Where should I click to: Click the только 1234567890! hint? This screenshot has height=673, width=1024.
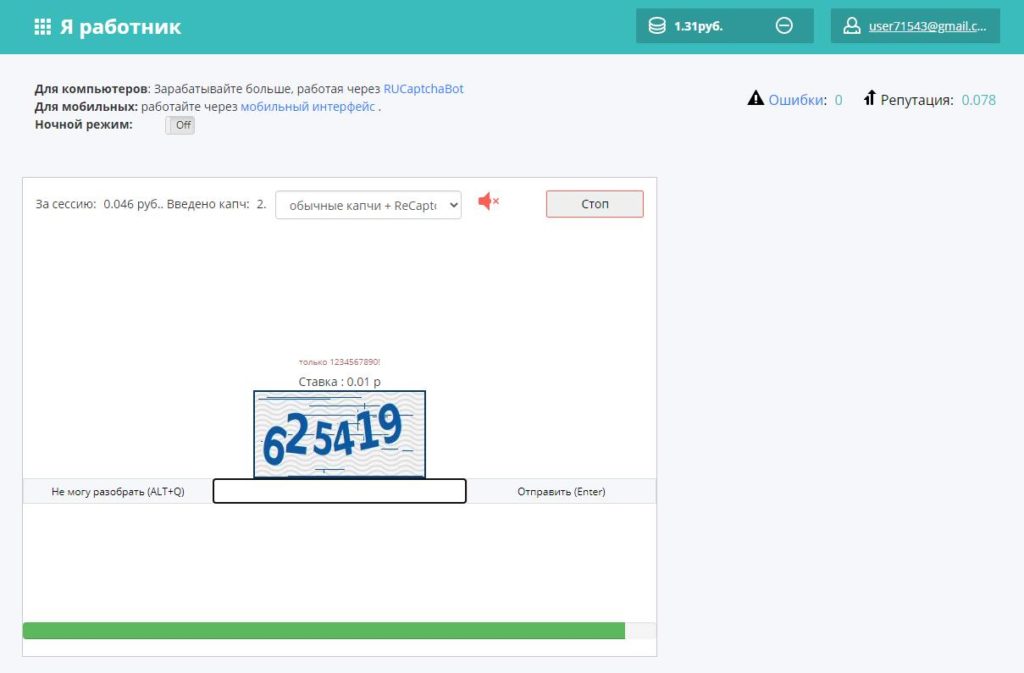click(x=340, y=362)
